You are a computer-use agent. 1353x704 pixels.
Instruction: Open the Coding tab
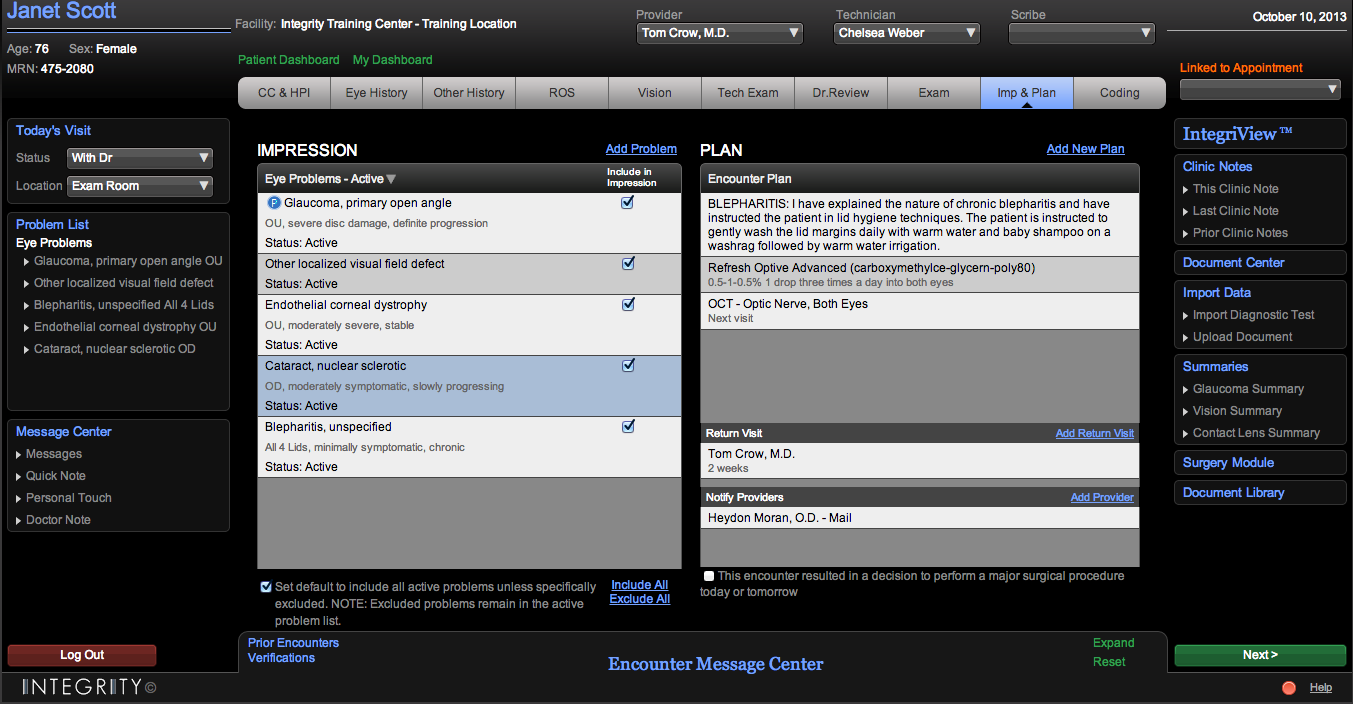[x=1119, y=93]
